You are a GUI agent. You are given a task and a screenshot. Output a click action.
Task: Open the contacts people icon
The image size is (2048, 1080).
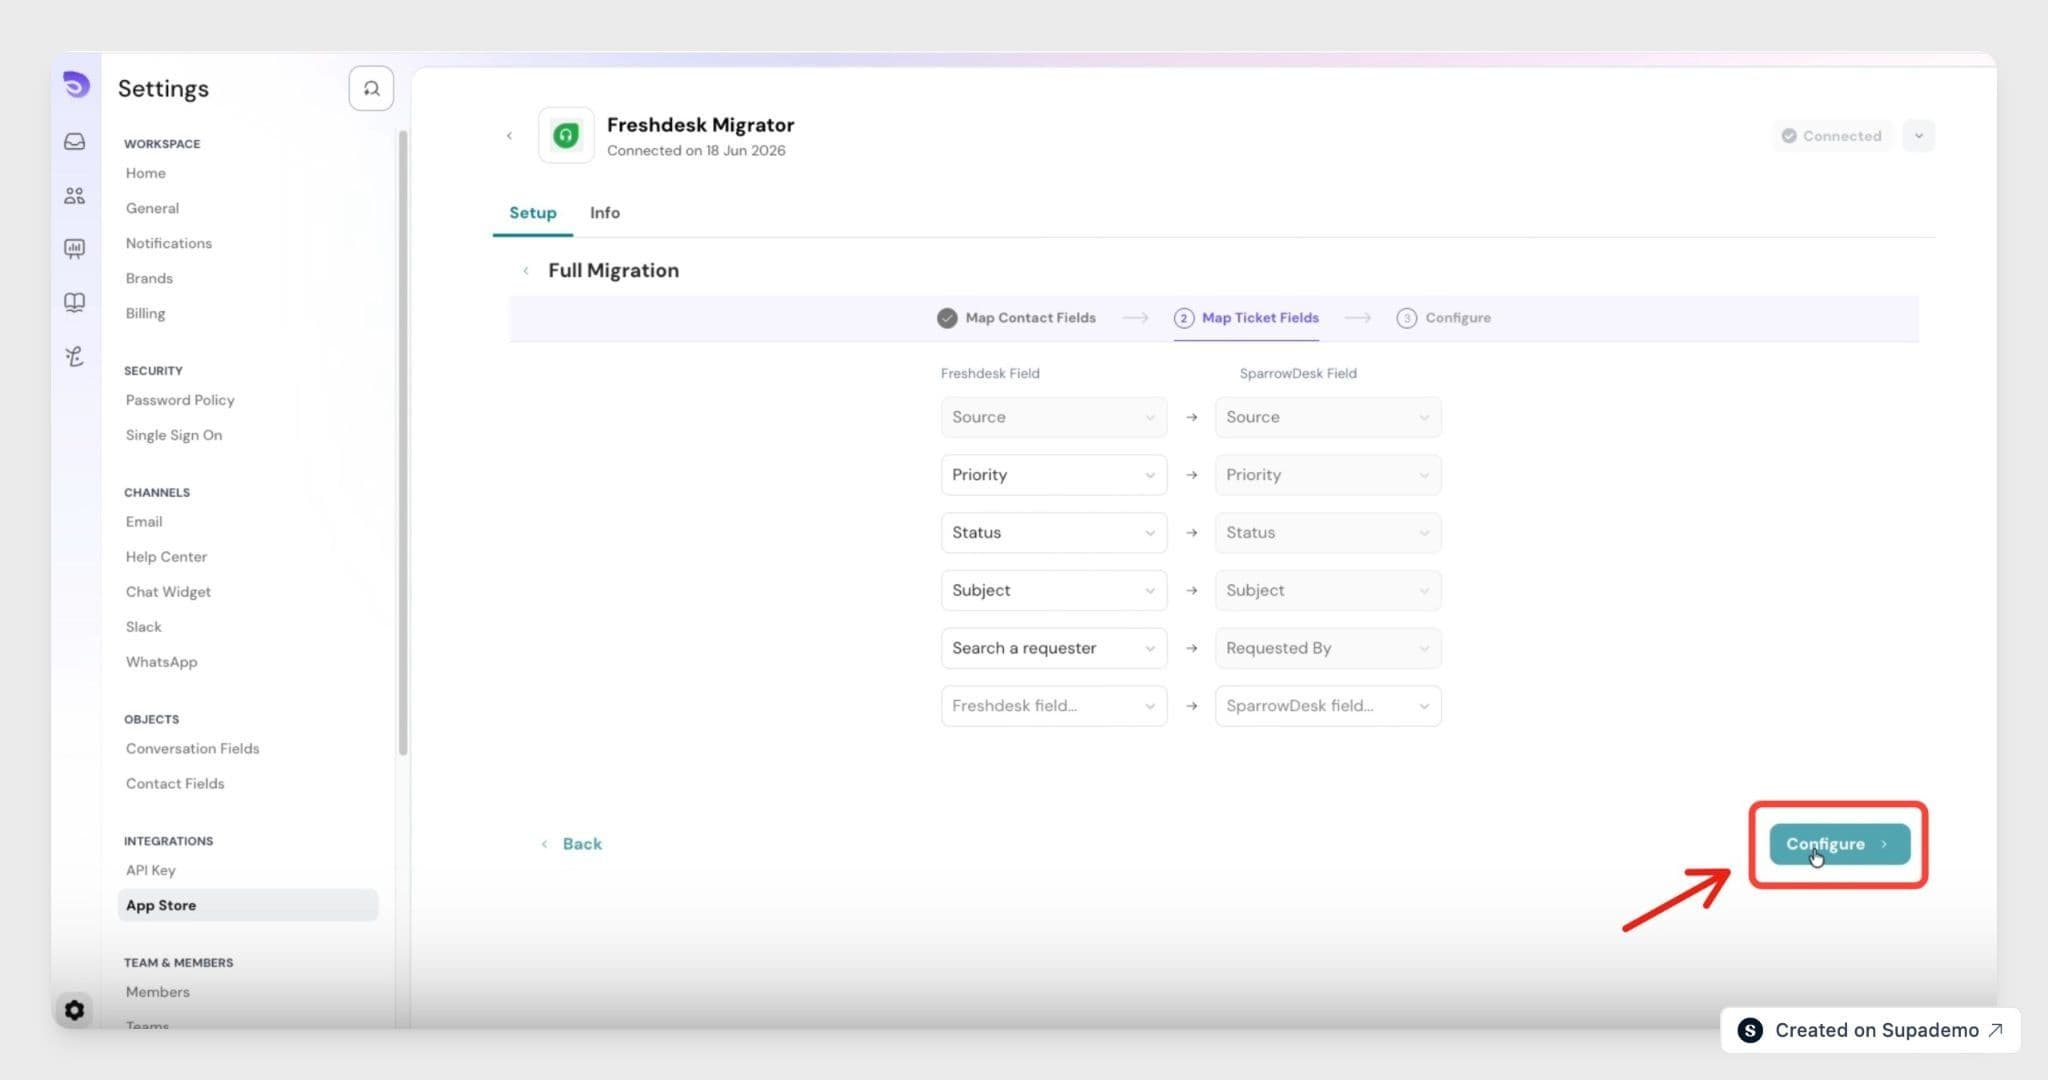[x=75, y=196]
